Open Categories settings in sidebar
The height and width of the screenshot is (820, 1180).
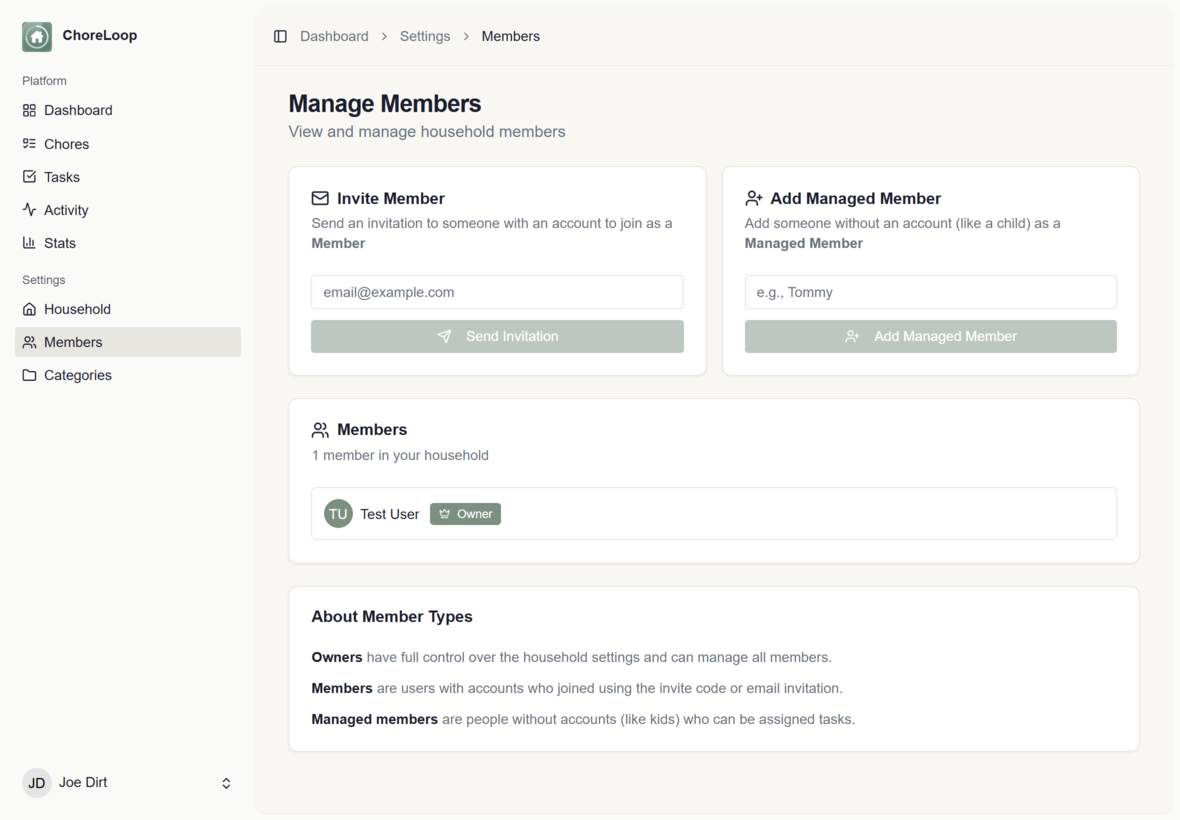click(128, 375)
